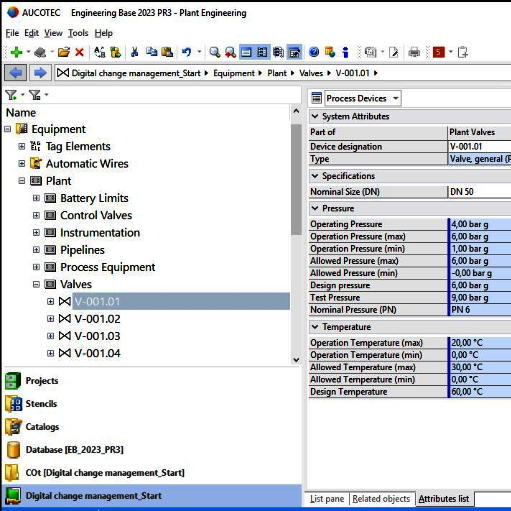
Task: Click the attribute list icon beside Process Devices
Action: coord(316,98)
